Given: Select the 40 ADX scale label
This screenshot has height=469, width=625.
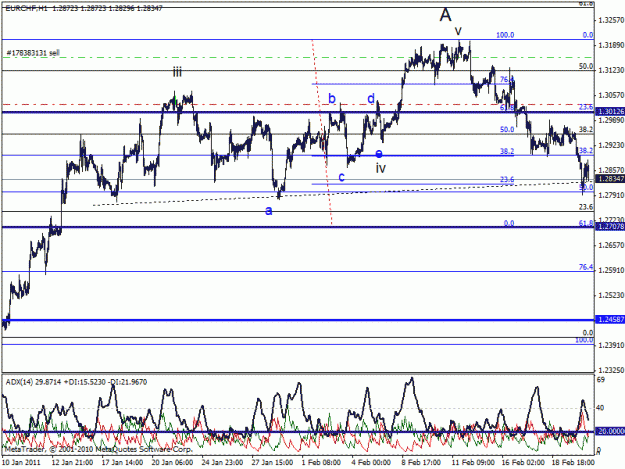Looking at the screenshot, I should 600,408.
